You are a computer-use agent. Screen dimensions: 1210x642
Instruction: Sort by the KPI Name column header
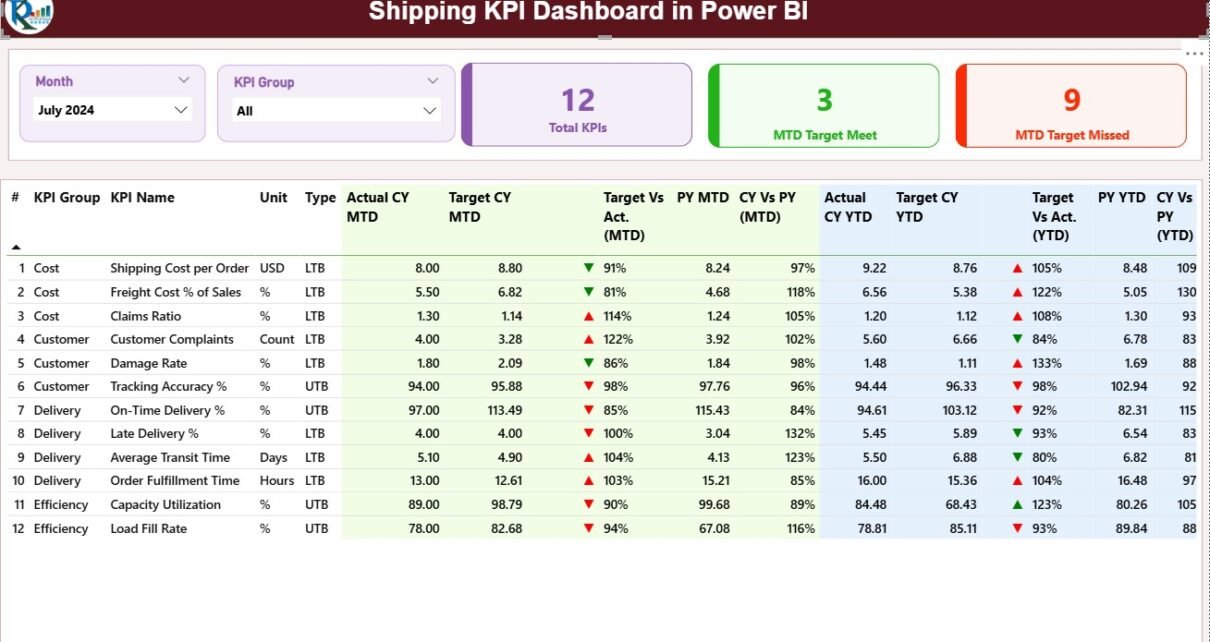[x=142, y=198]
